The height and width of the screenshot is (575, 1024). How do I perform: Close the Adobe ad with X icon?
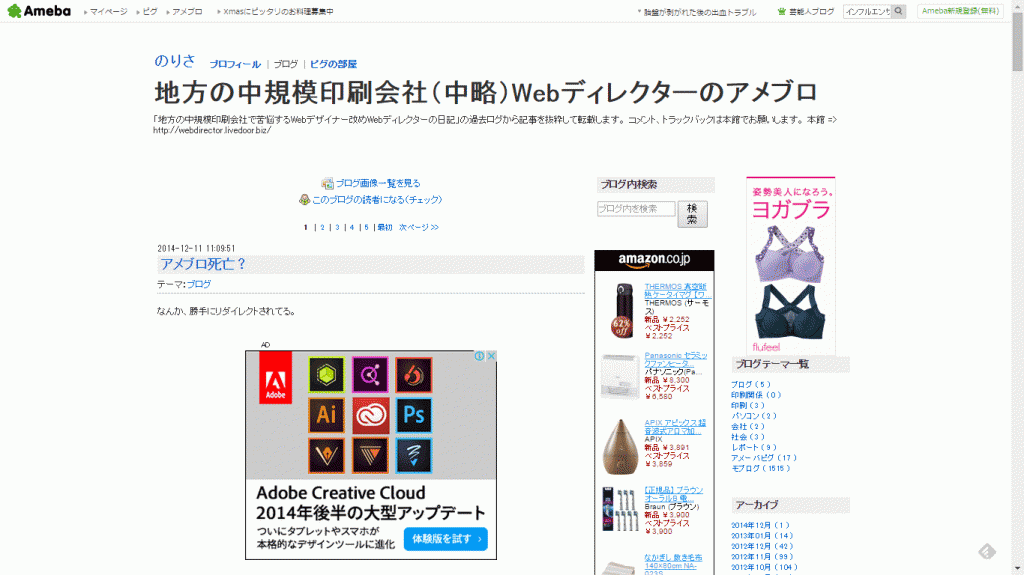pyautogui.click(x=491, y=357)
